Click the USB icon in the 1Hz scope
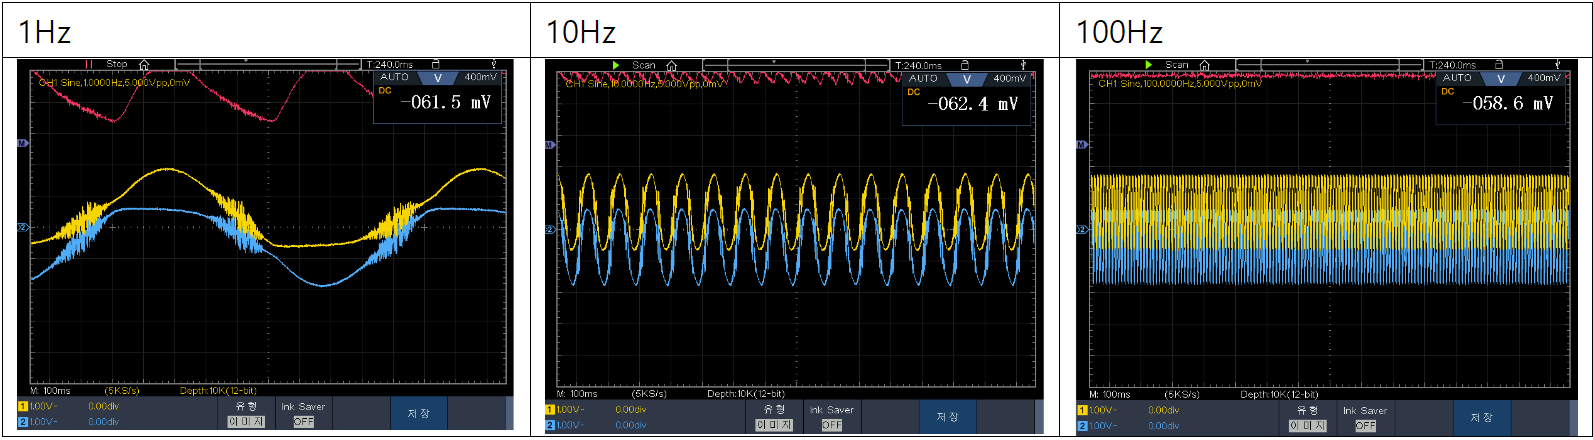The height and width of the screenshot is (440, 1593). click(494, 64)
